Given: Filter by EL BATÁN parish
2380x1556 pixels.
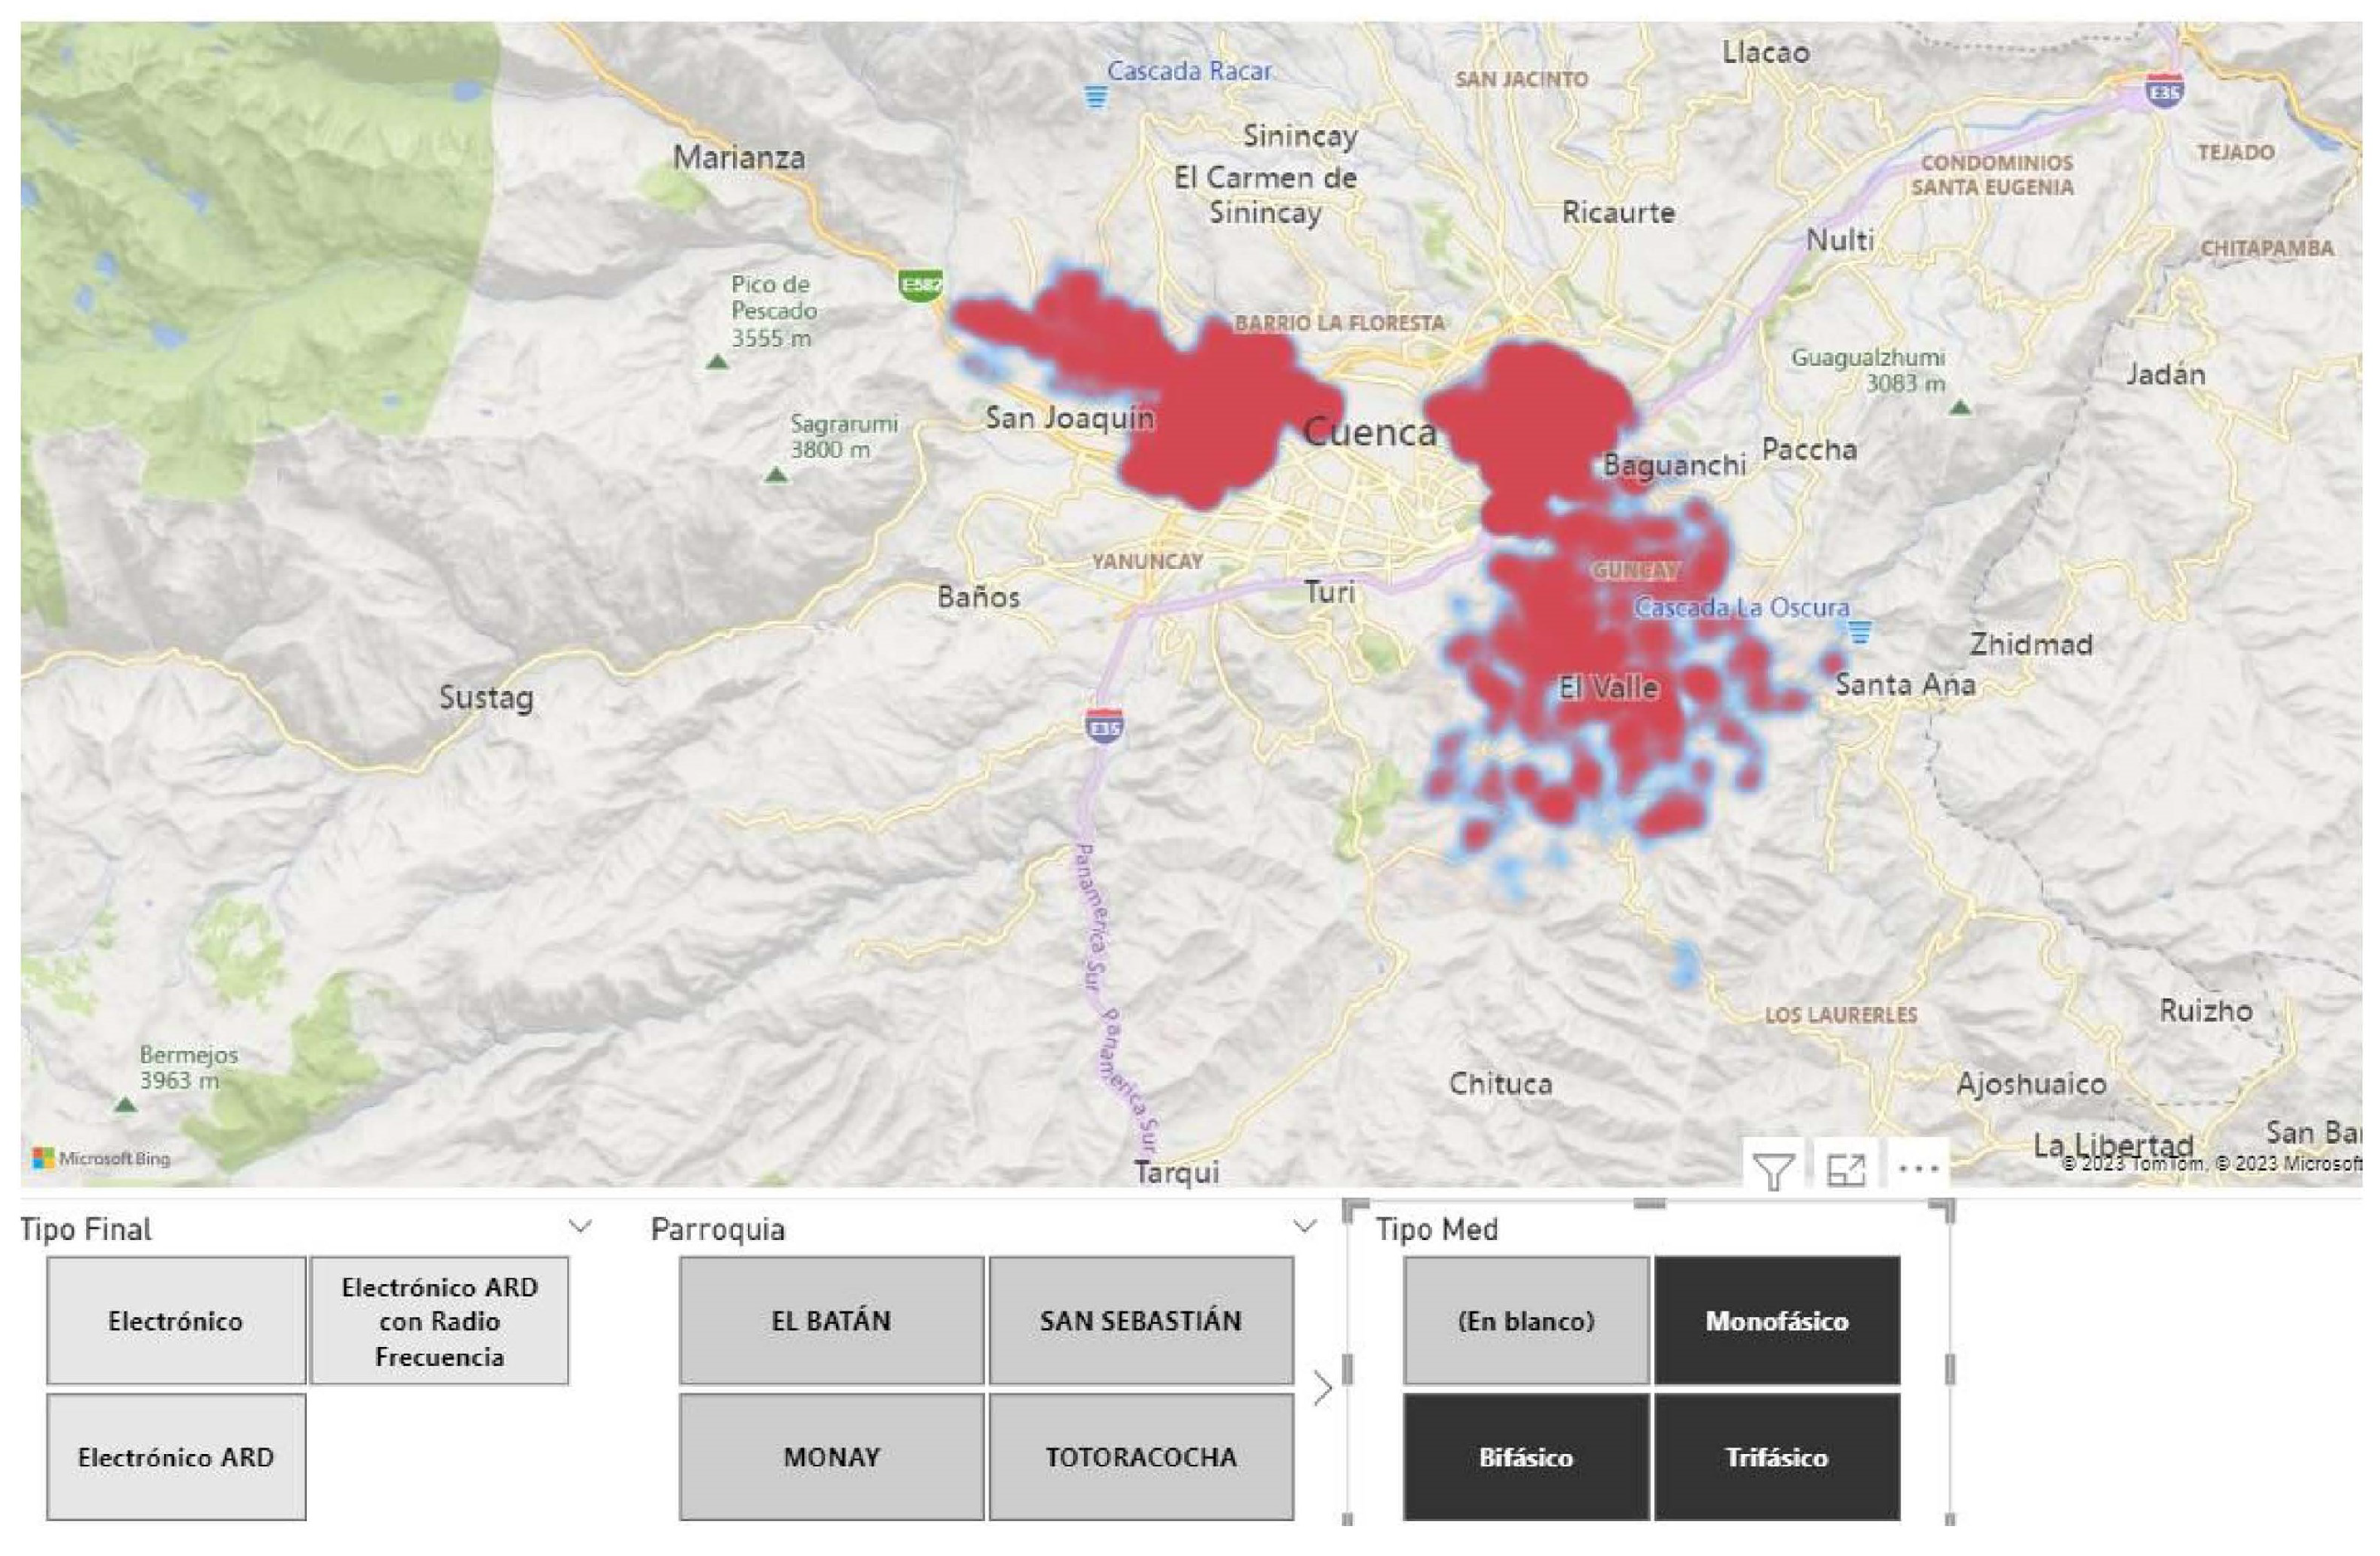Looking at the screenshot, I should (831, 1321).
